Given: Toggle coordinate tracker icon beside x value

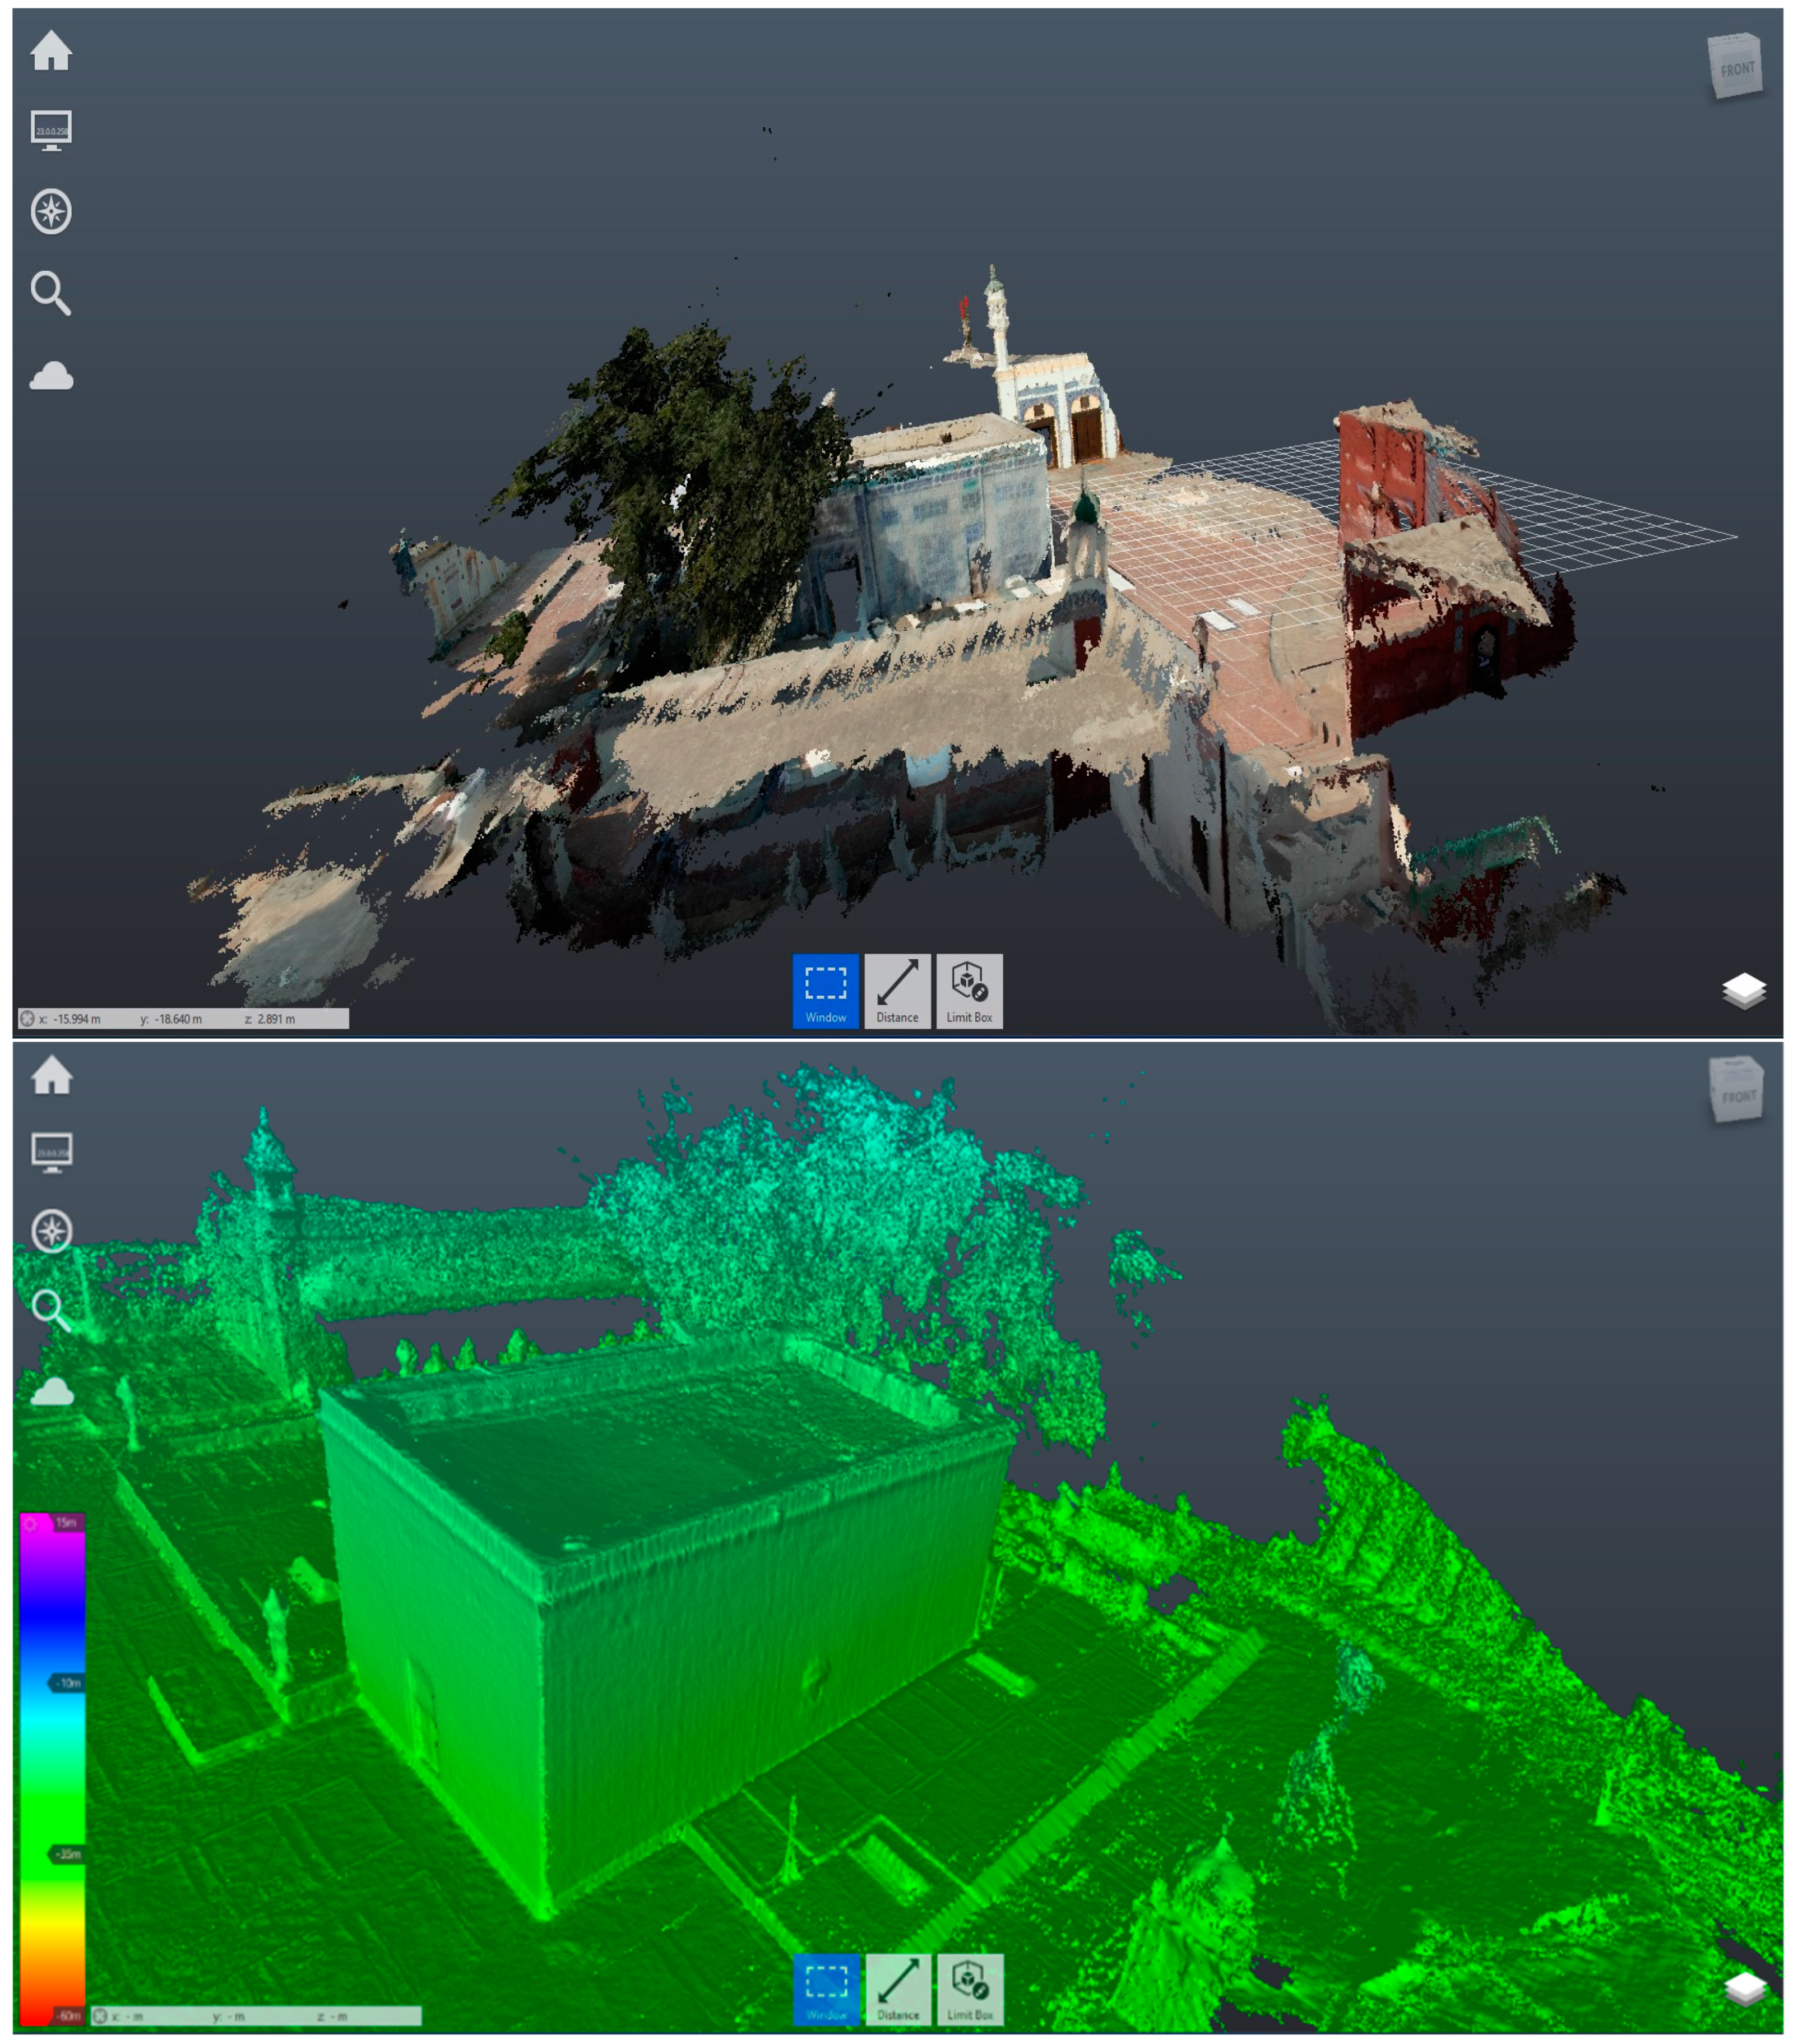Looking at the screenshot, I should pos(28,1019).
